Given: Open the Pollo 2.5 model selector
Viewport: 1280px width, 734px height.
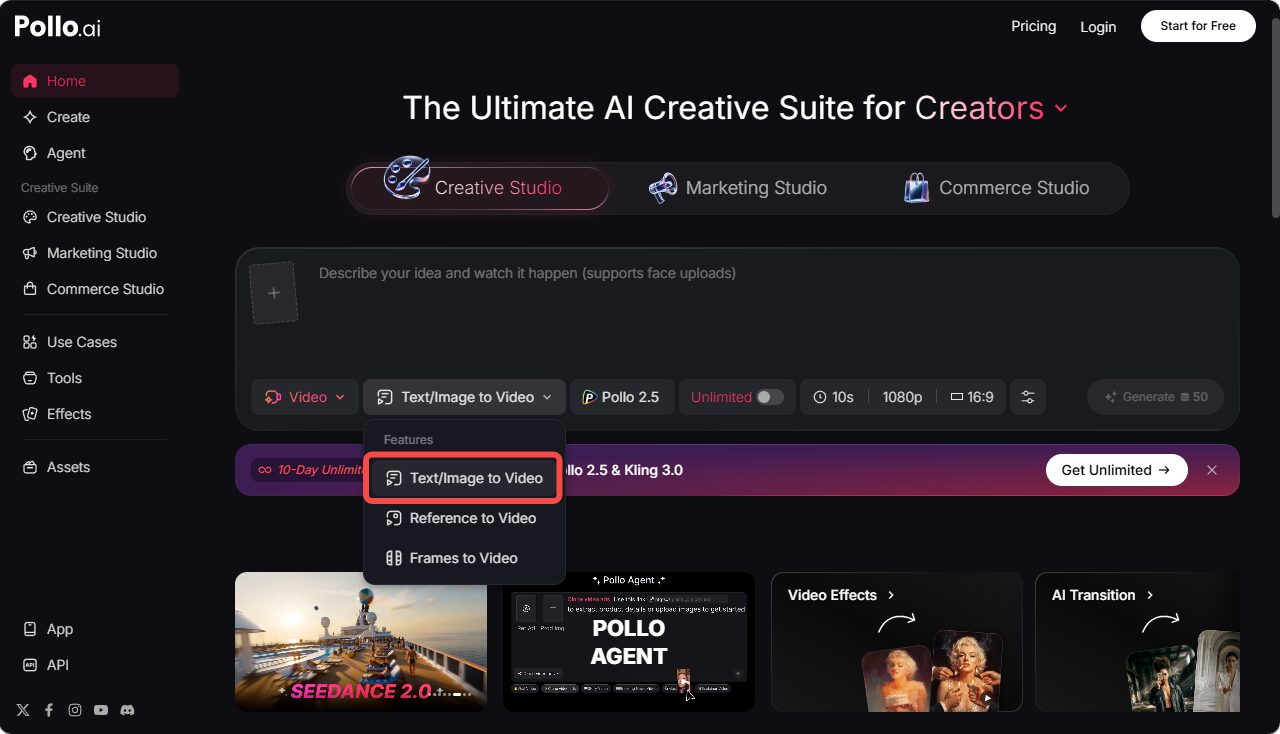Looking at the screenshot, I should (x=622, y=397).
